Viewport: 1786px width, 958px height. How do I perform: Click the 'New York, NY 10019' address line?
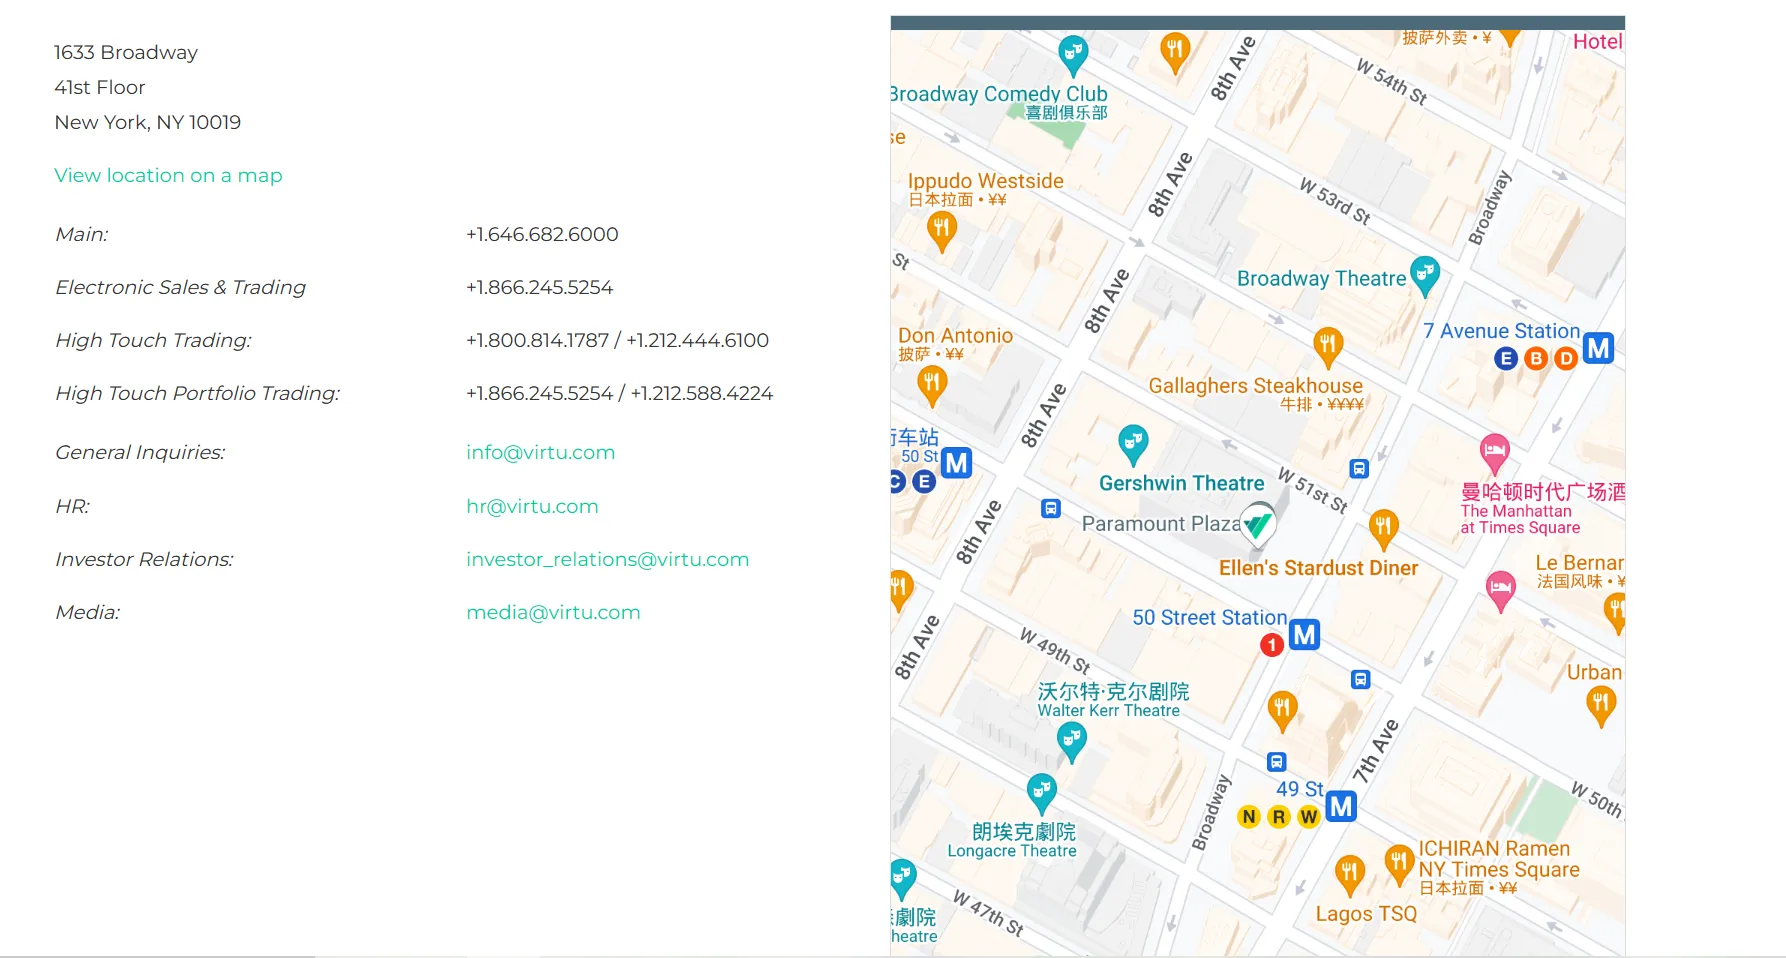[148, 122]
